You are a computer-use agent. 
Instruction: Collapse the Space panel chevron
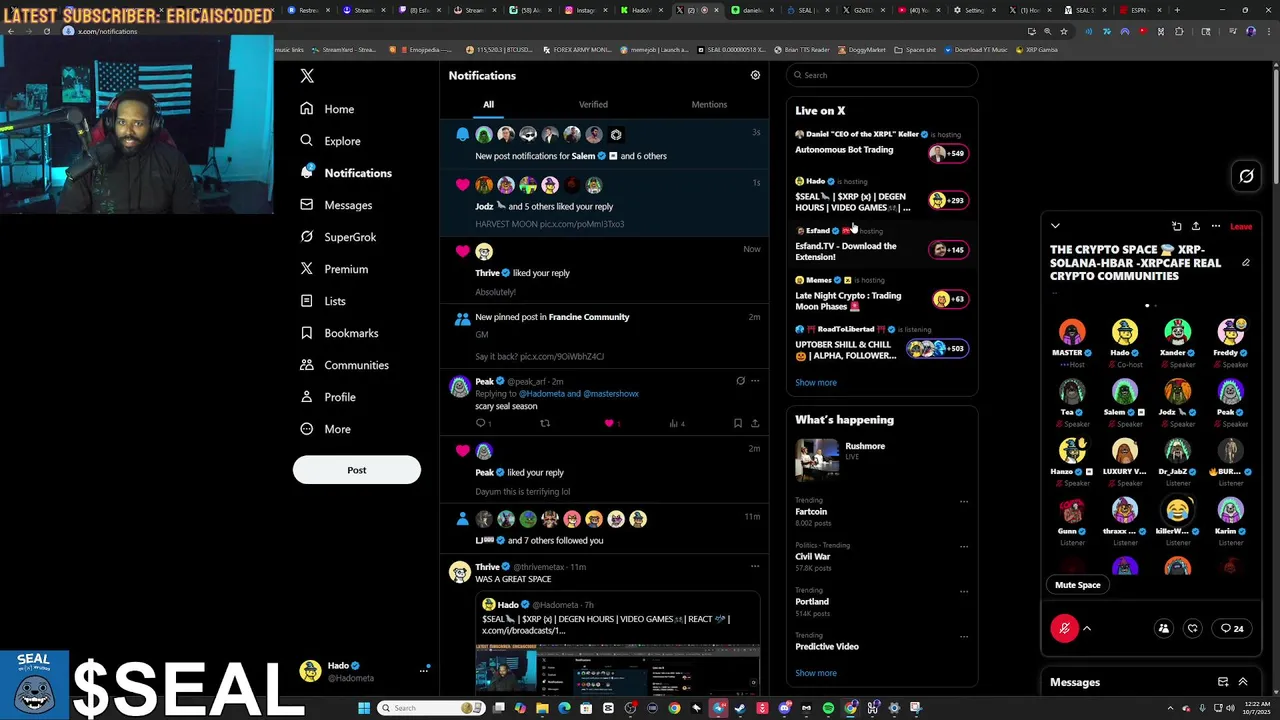click(x=1055, y=226)
